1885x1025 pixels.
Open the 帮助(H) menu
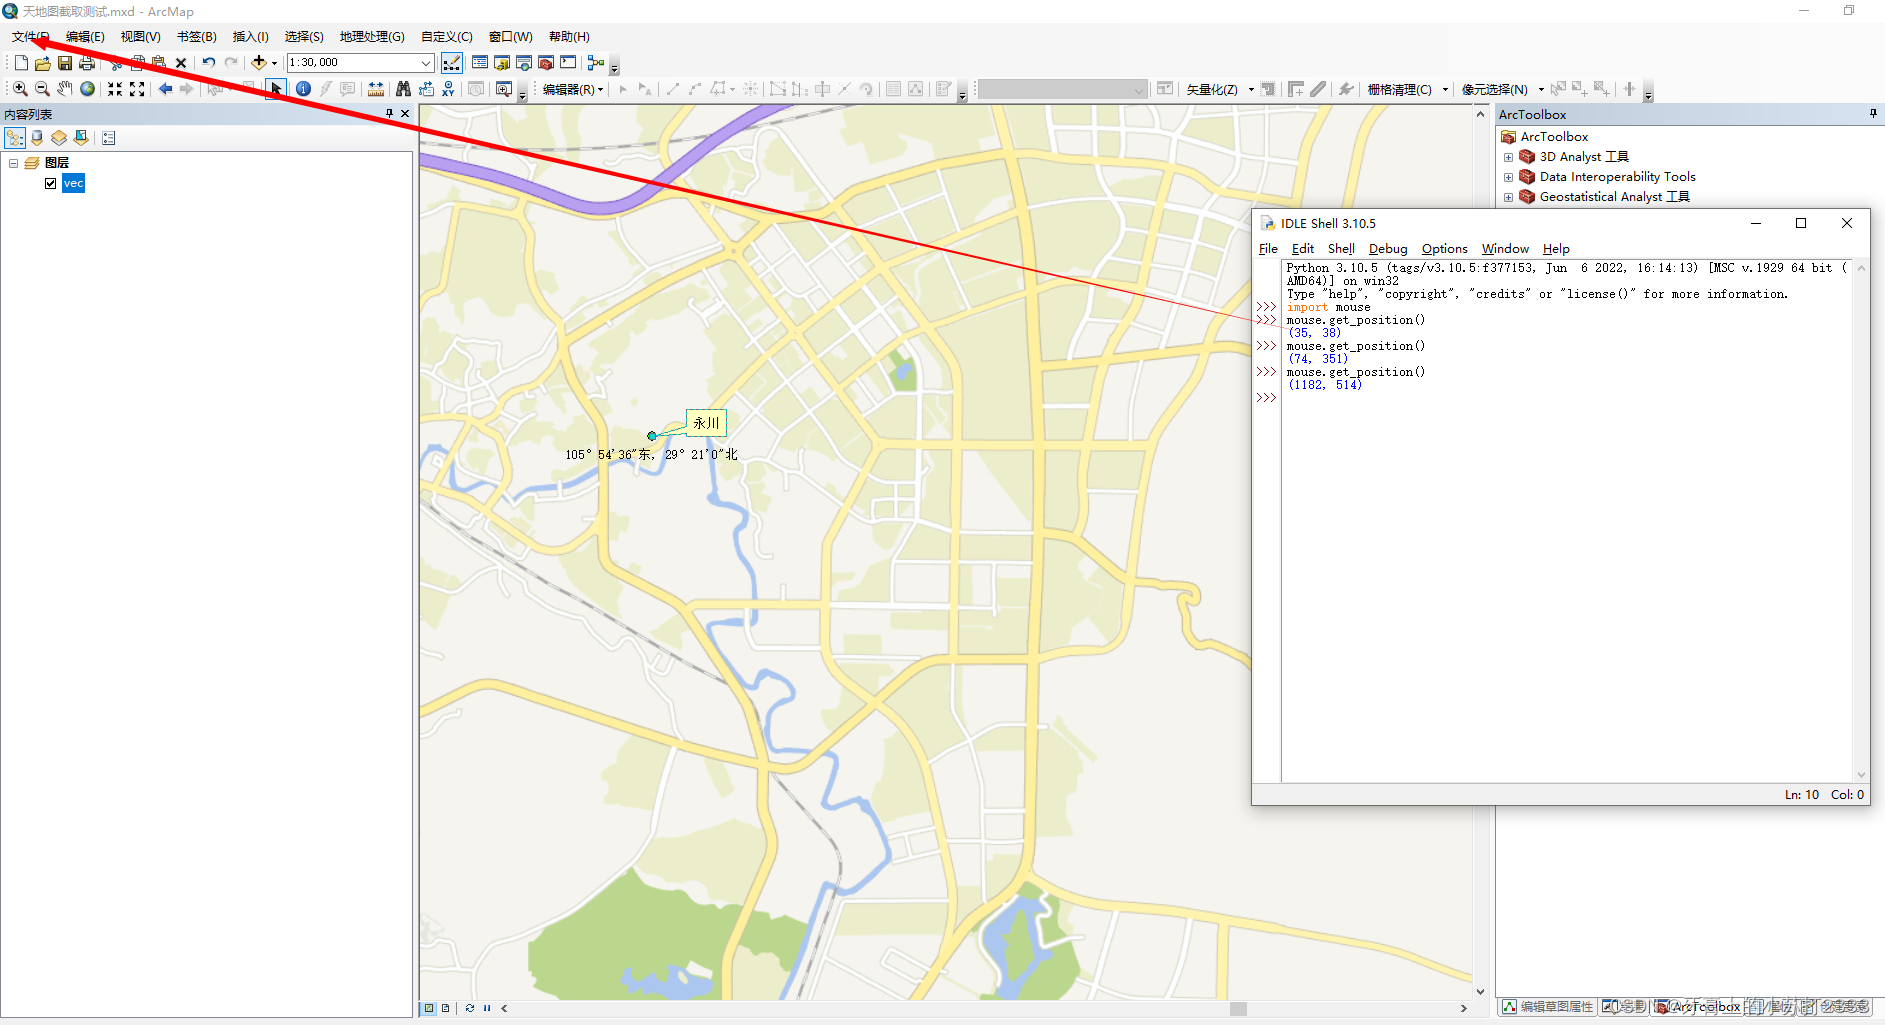click(x=569, y=36)
